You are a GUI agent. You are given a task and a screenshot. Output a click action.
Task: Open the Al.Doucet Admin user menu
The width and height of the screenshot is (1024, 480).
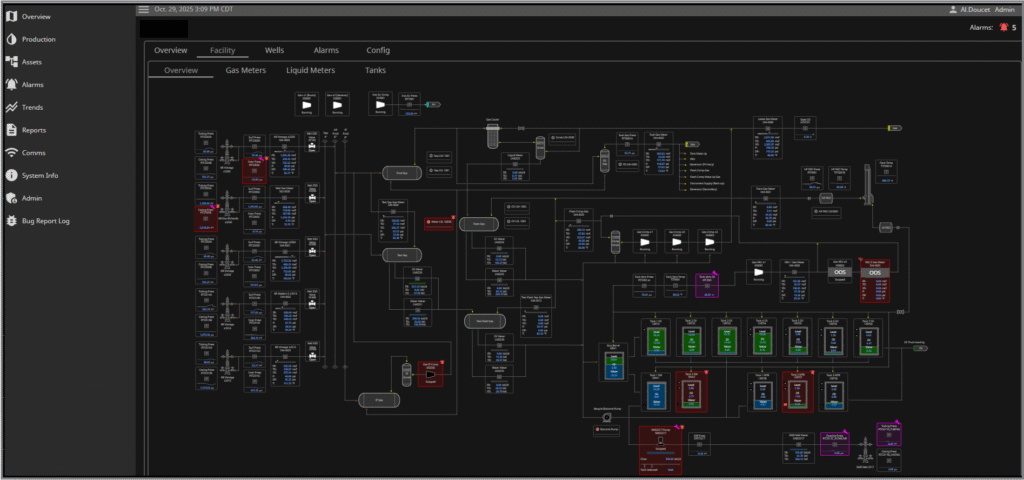click(982, 9)
